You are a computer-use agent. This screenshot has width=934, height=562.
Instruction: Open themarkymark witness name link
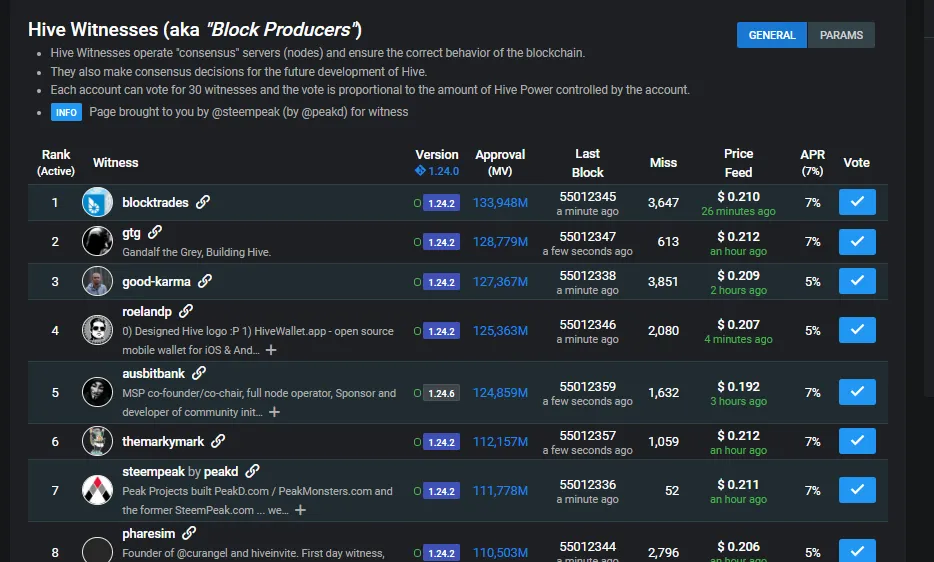point(163,442)
